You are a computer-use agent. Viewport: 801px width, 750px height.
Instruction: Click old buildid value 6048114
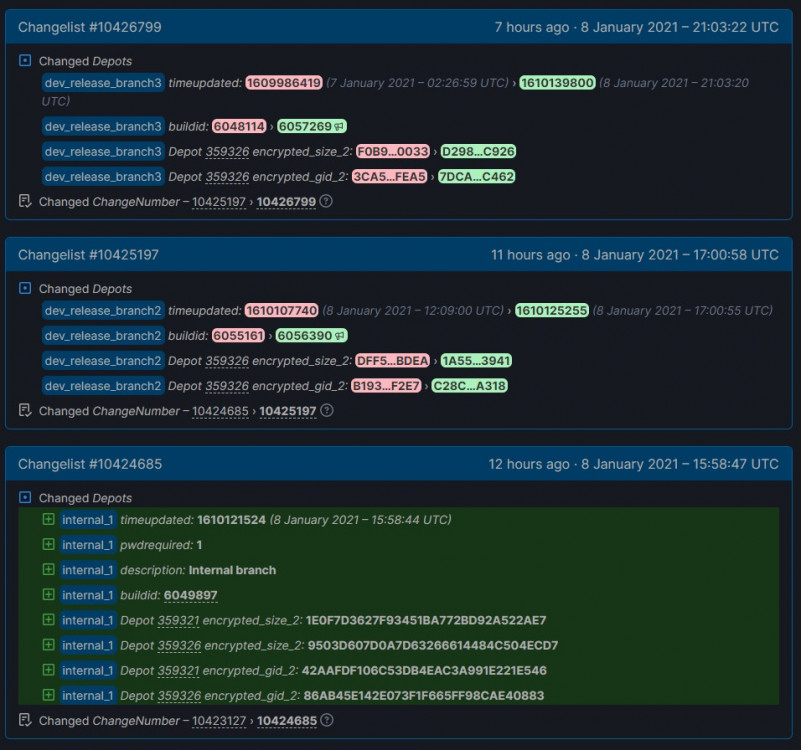pos(239,126)
